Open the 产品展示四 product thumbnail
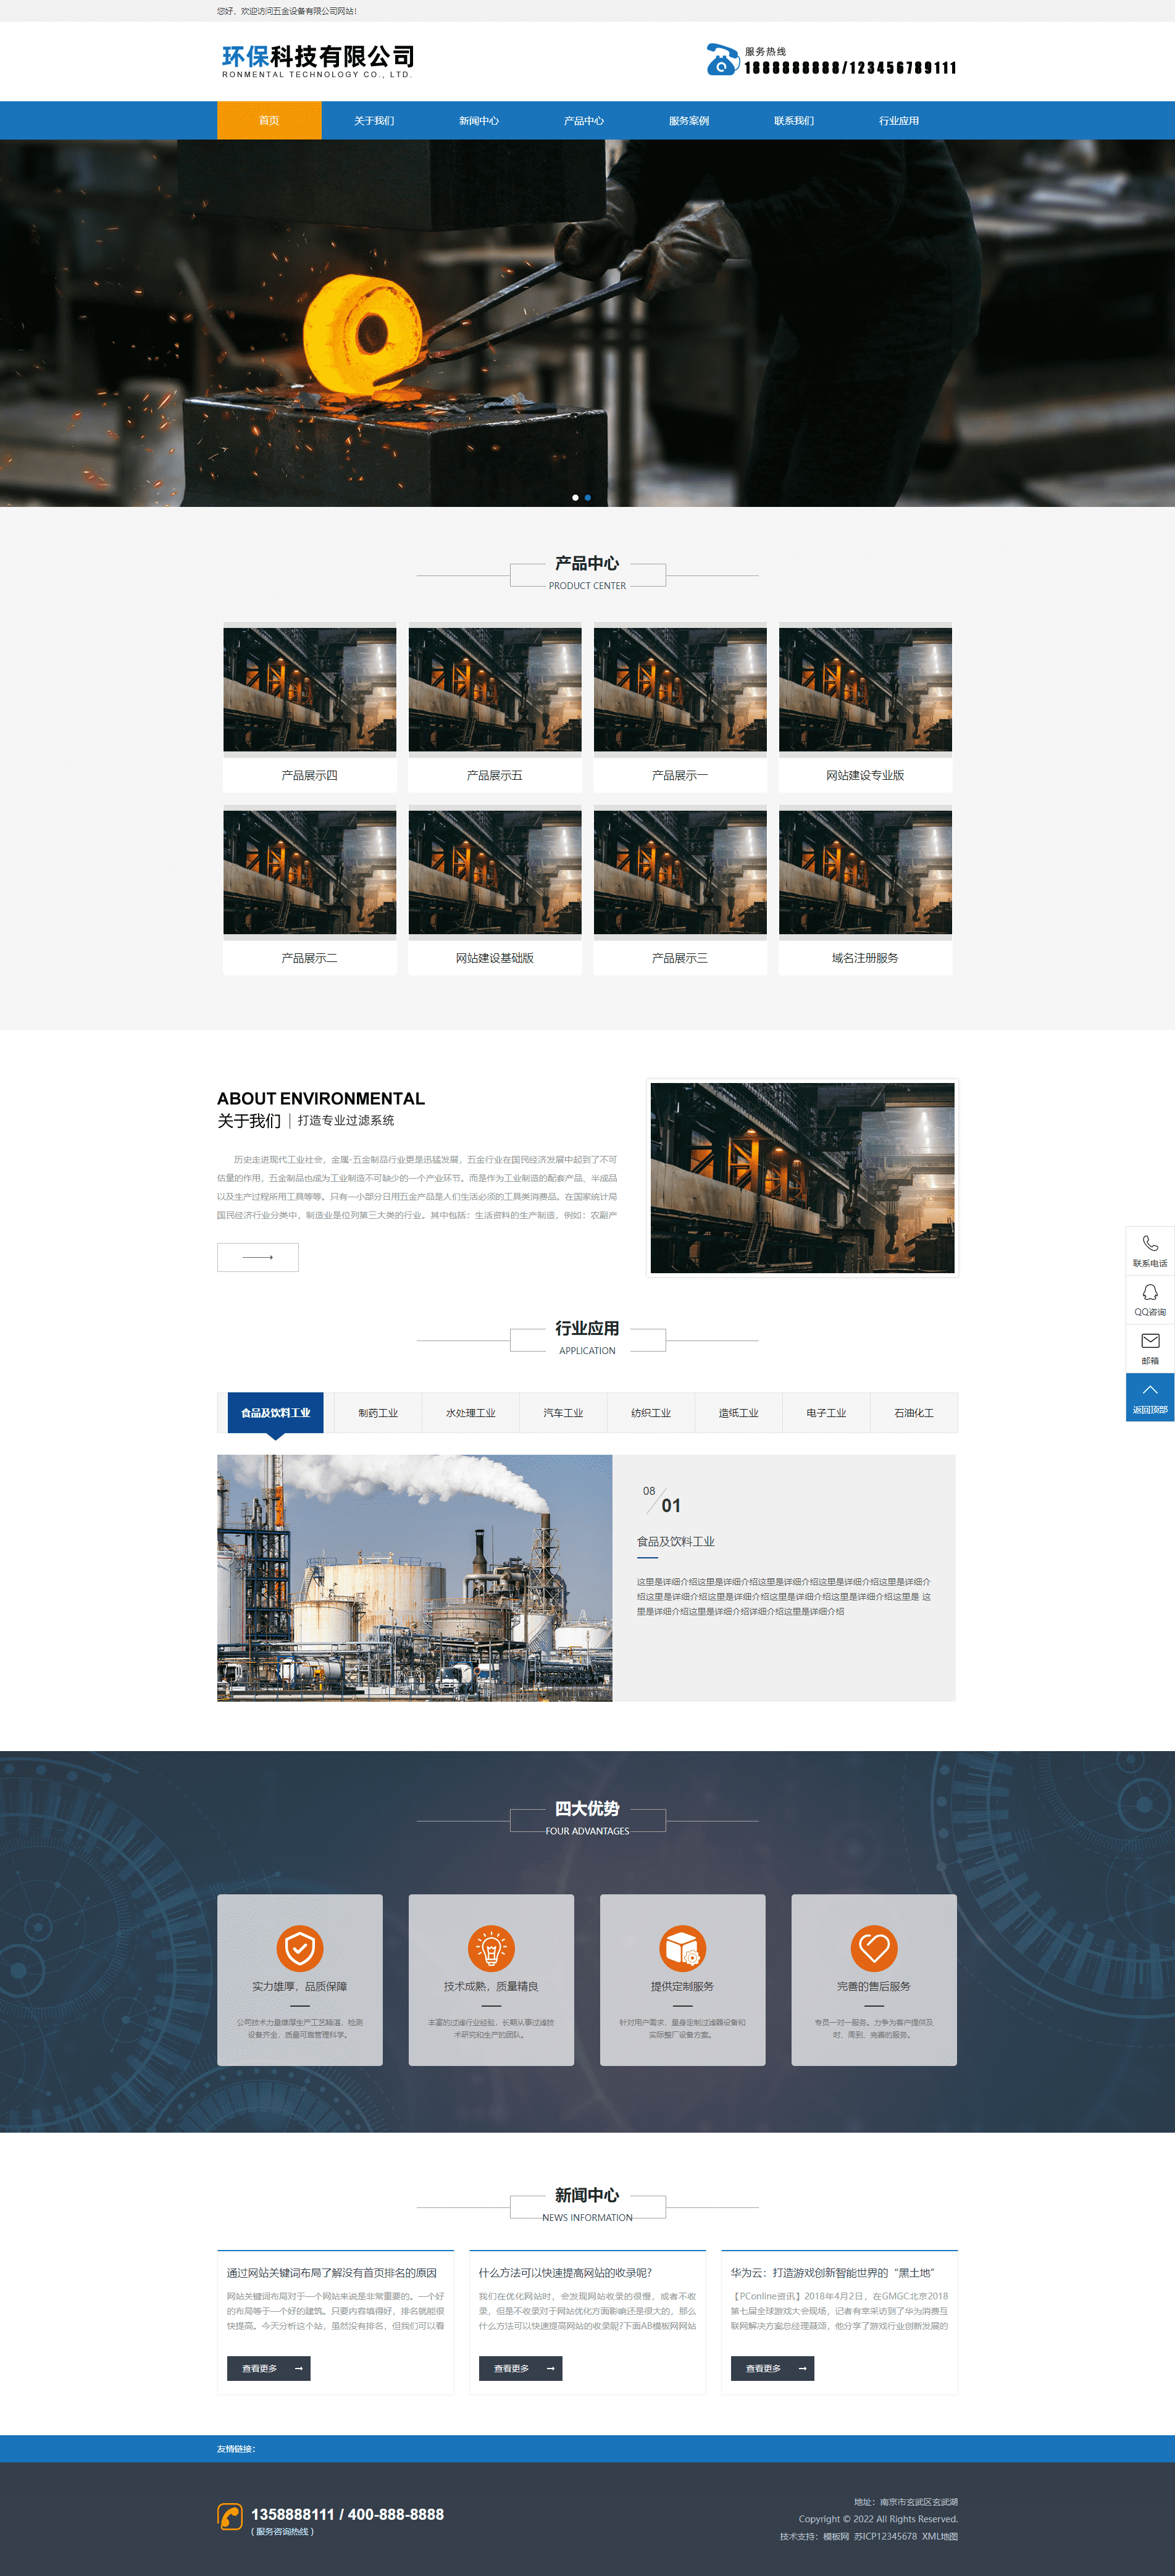This screenshot has width=1175, height=2576. pos(310,690)
